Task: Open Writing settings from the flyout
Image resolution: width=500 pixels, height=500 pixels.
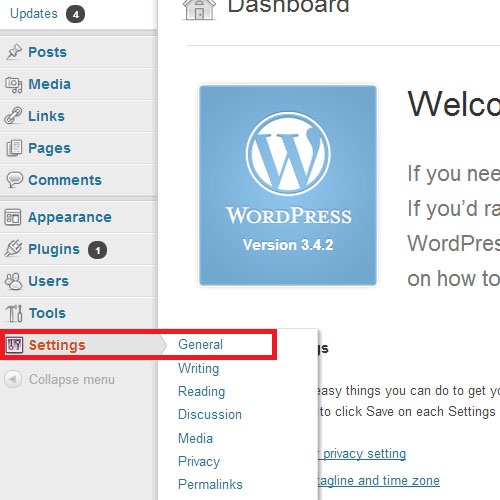Action: (x=199, y=368)
